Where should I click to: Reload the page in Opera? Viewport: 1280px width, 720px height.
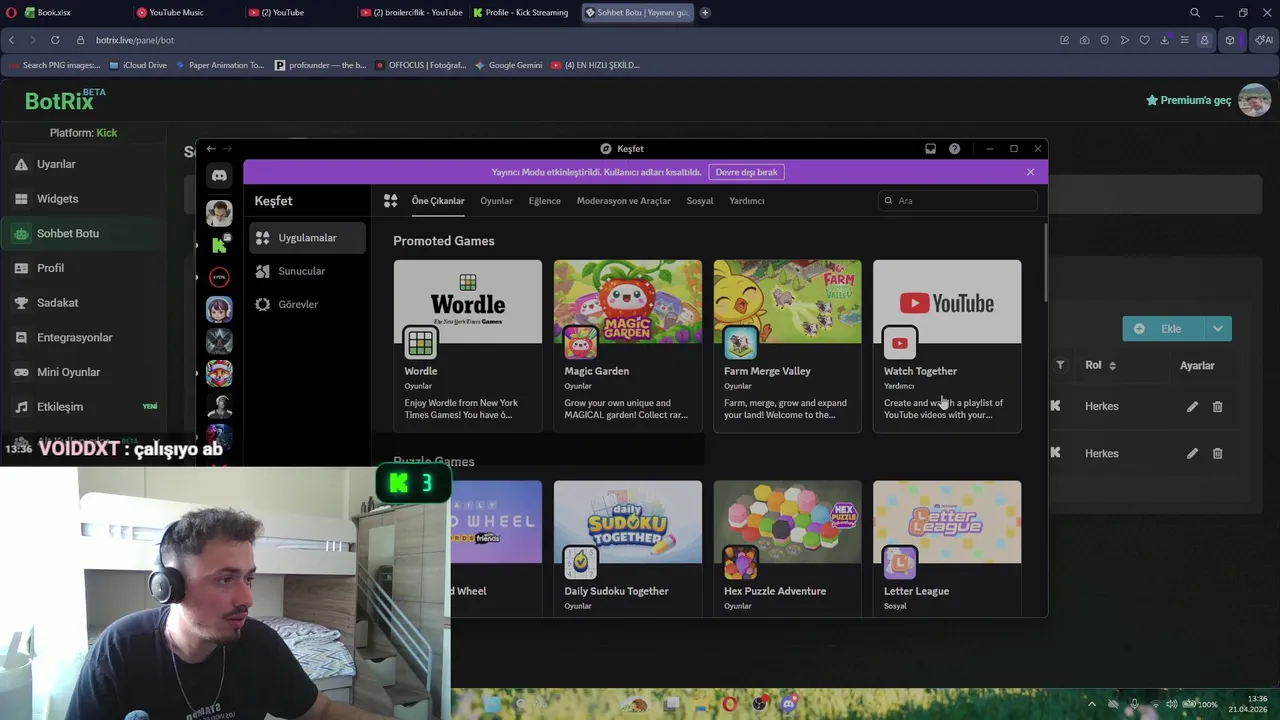55,40
